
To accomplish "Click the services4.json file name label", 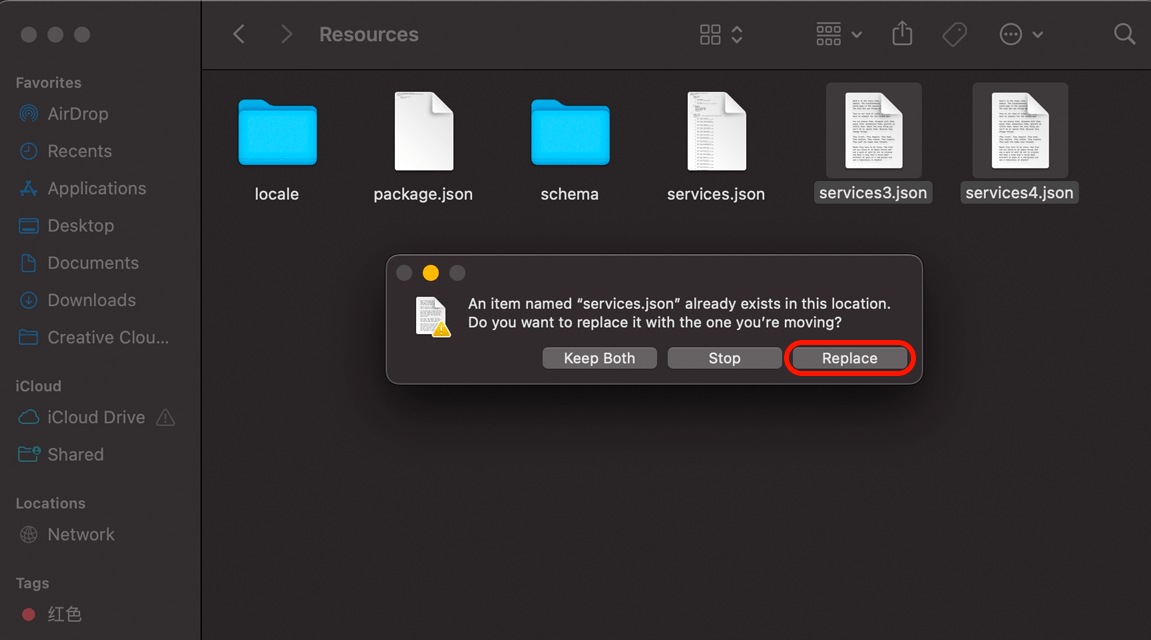I will tap(1020, 193).
